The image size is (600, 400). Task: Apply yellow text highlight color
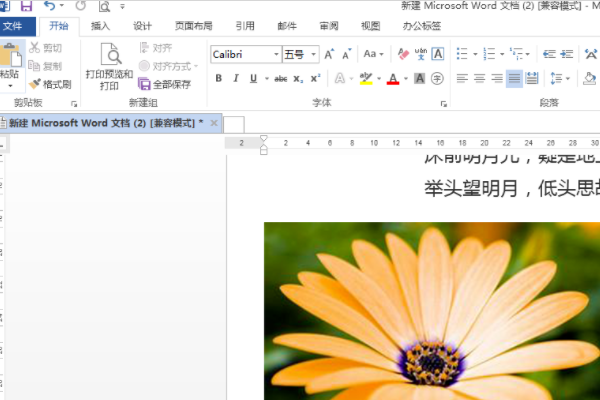[x=366, y=79]
